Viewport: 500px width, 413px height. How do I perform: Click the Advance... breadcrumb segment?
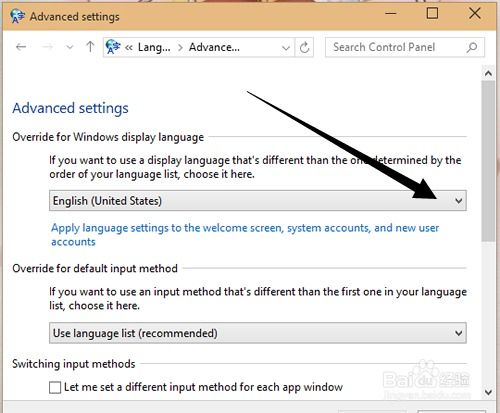(x=214, y=47)
